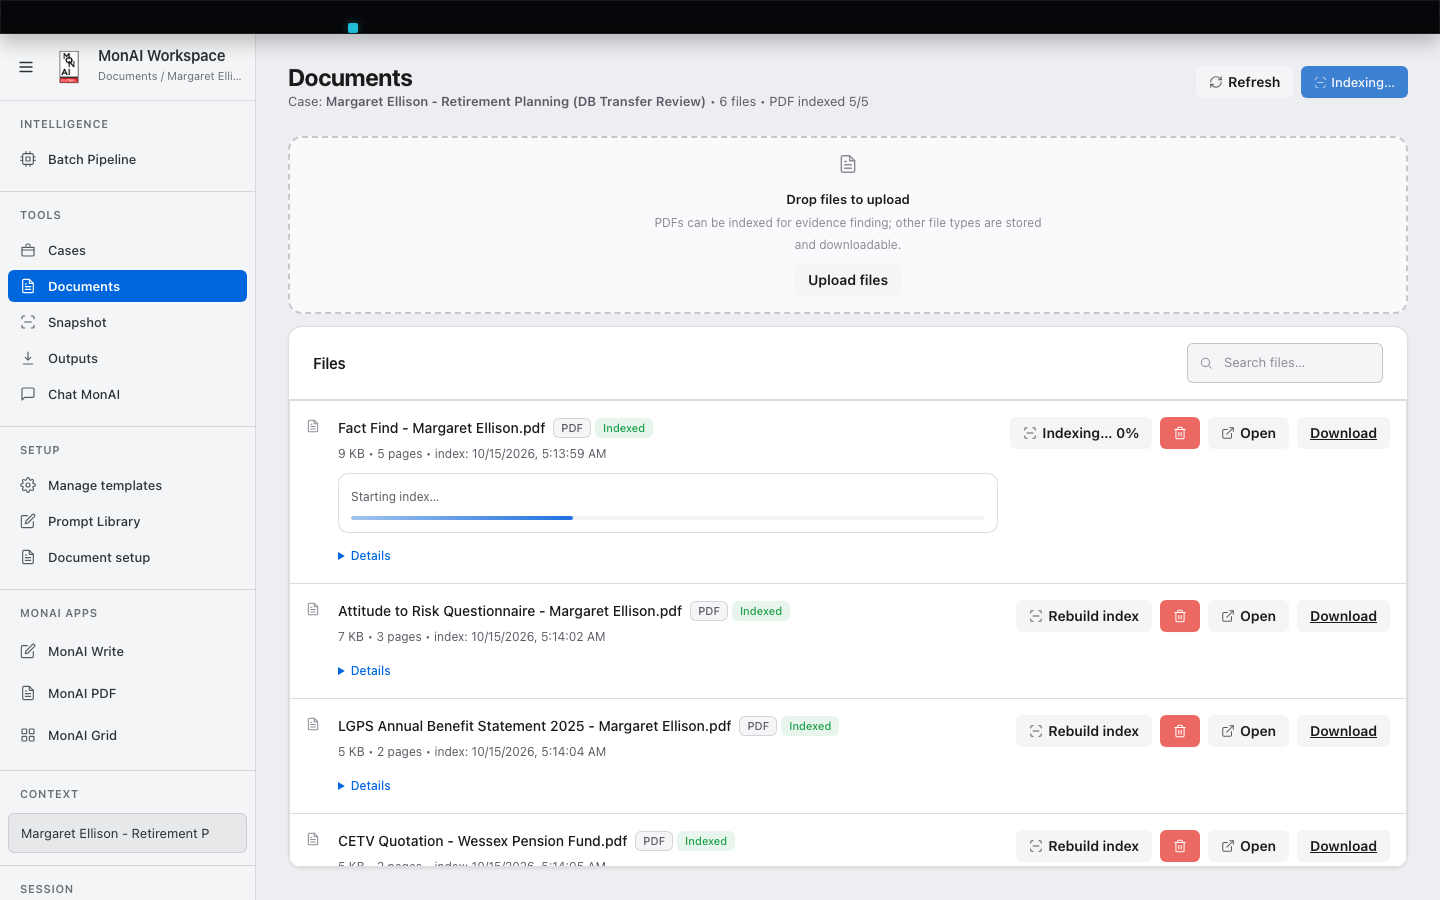Open Manage templates
Screen dimensions: 1440x900
[127, 485]
